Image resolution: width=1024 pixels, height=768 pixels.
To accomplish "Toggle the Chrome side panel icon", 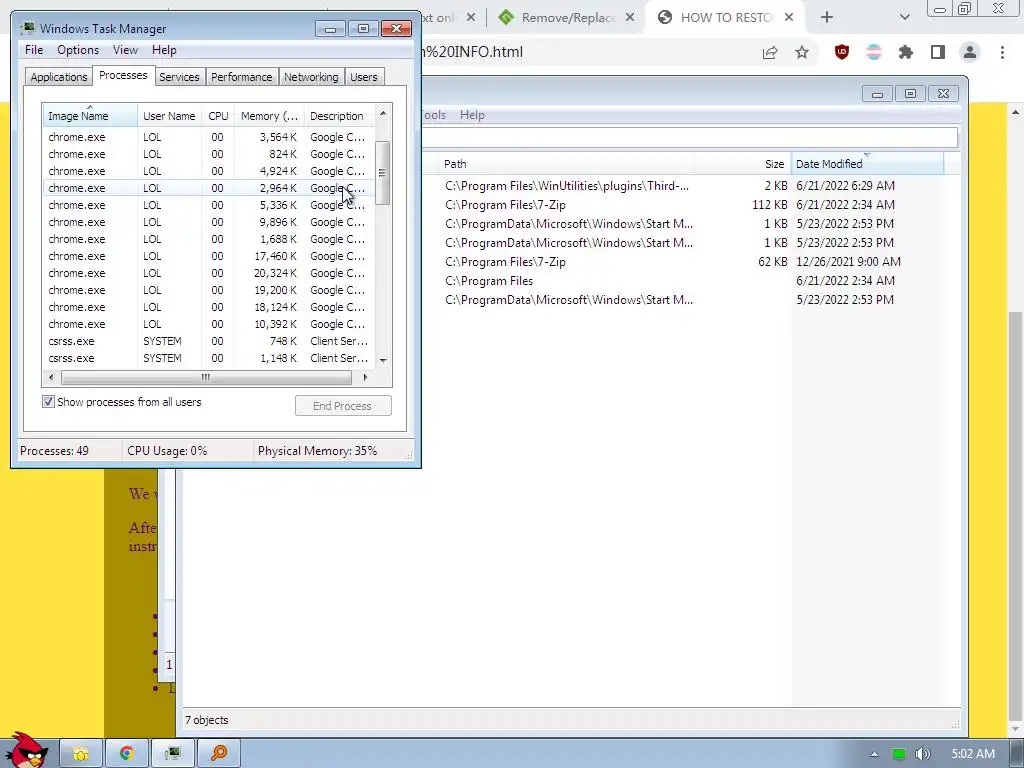I will click(x=938, y=52).
